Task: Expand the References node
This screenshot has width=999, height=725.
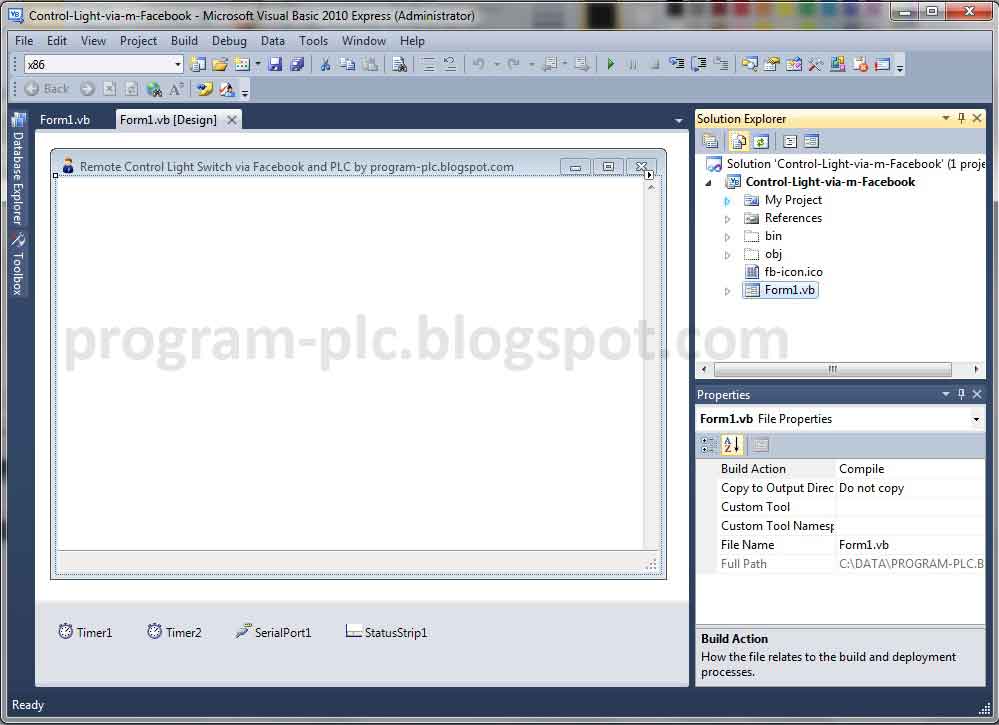Action: click(x=727, y=219)
